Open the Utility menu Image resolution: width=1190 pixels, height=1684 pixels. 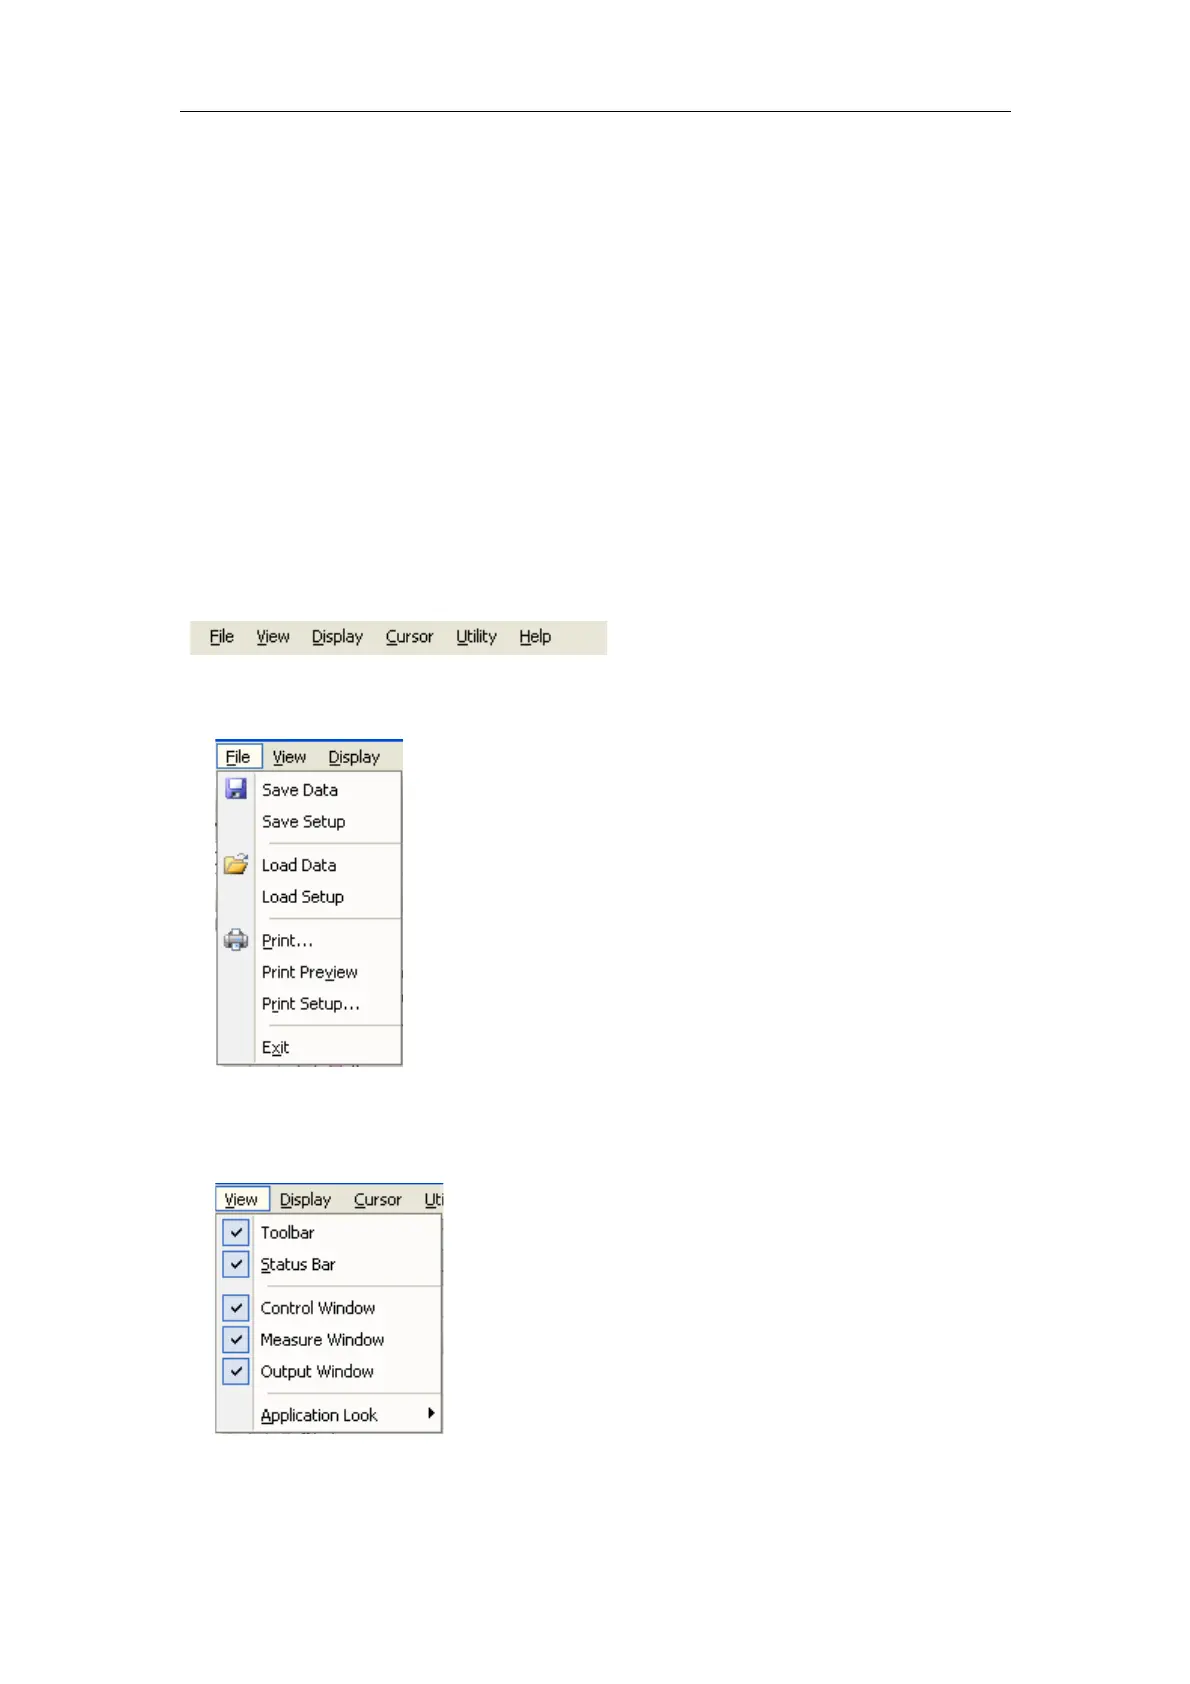click(476, 637)
